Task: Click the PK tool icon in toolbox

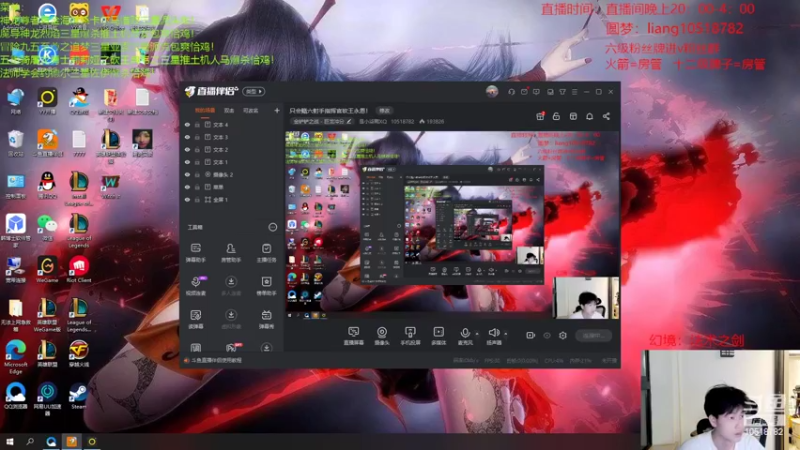Action: (x=232, y=348)
